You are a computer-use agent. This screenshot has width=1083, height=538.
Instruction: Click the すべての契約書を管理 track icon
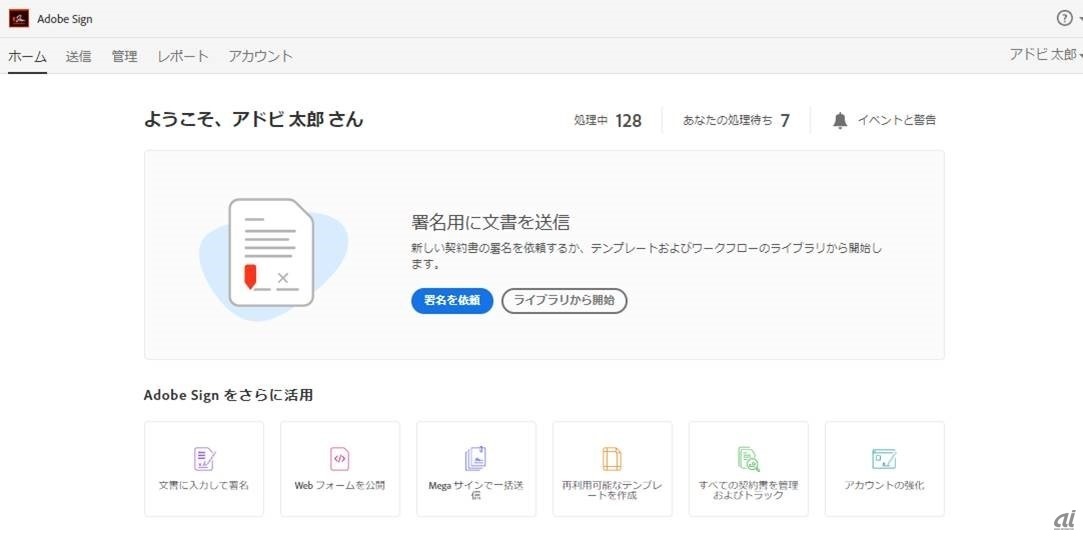pyautogui.click(x=748, y=459)
